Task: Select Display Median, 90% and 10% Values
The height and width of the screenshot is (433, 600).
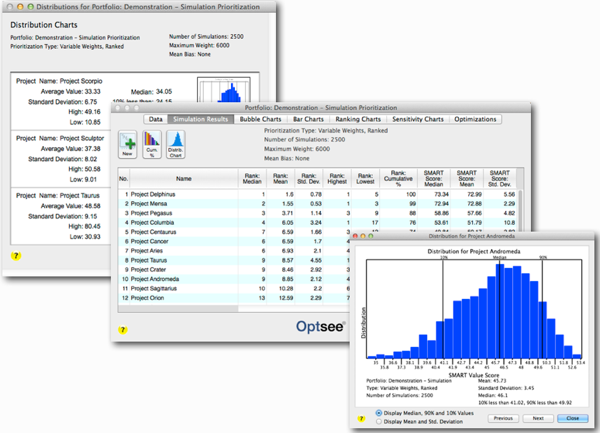Action: [376, 412]
